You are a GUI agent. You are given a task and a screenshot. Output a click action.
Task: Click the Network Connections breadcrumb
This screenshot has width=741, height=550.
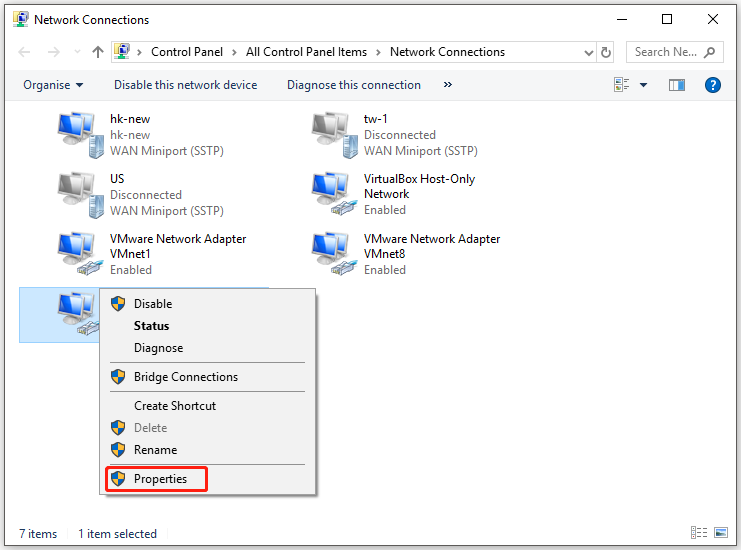pos(447,52)
